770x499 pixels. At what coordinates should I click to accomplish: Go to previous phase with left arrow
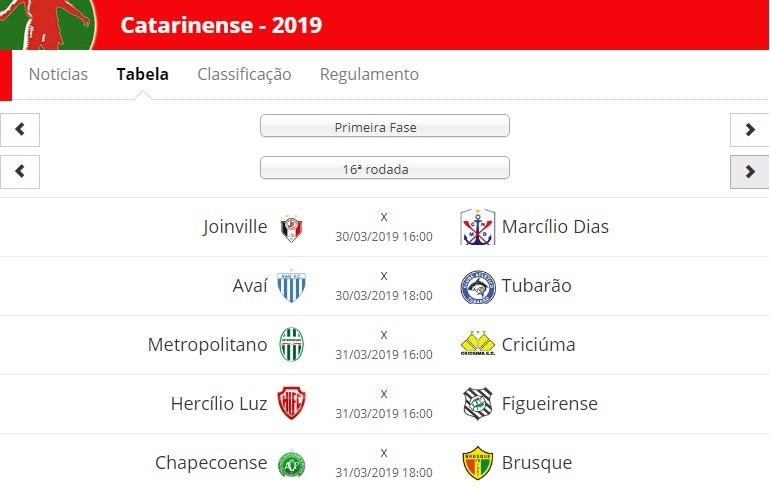[20, 130]
